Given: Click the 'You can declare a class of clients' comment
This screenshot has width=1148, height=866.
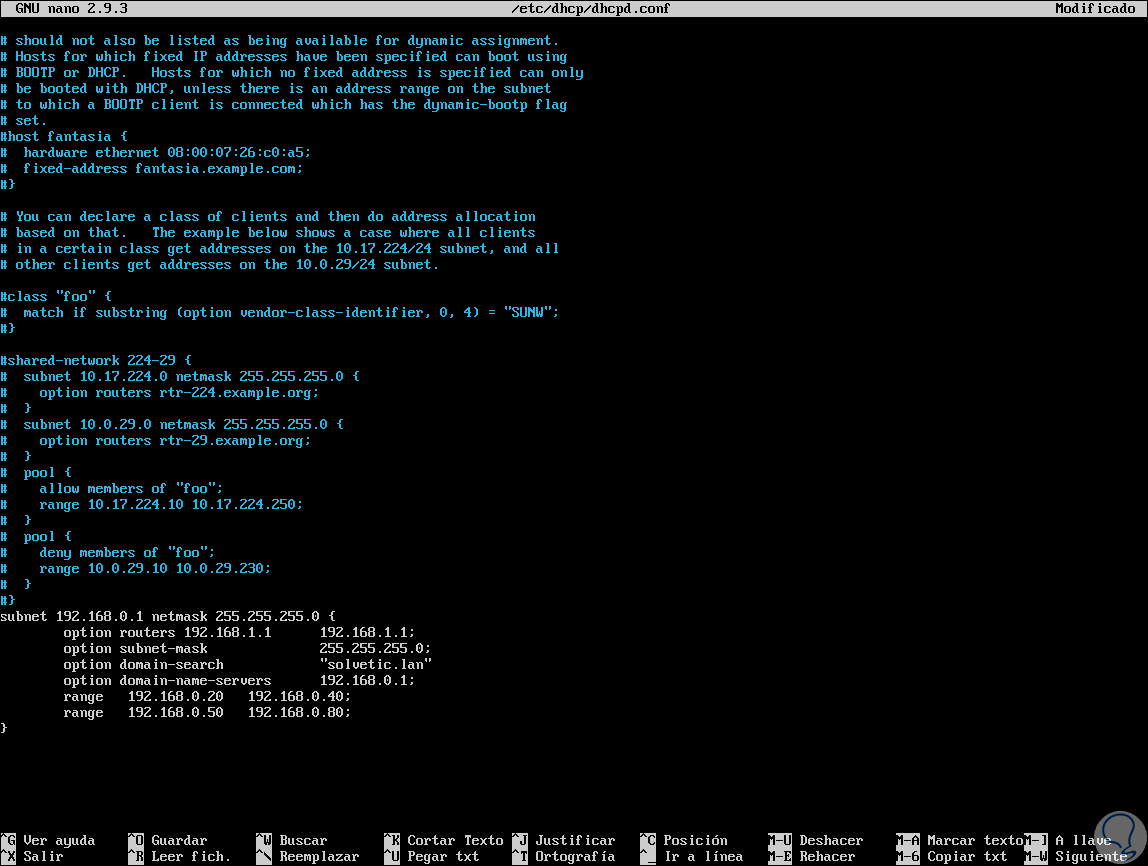Looking at the screenshot, I should click(x=268, y=217).
